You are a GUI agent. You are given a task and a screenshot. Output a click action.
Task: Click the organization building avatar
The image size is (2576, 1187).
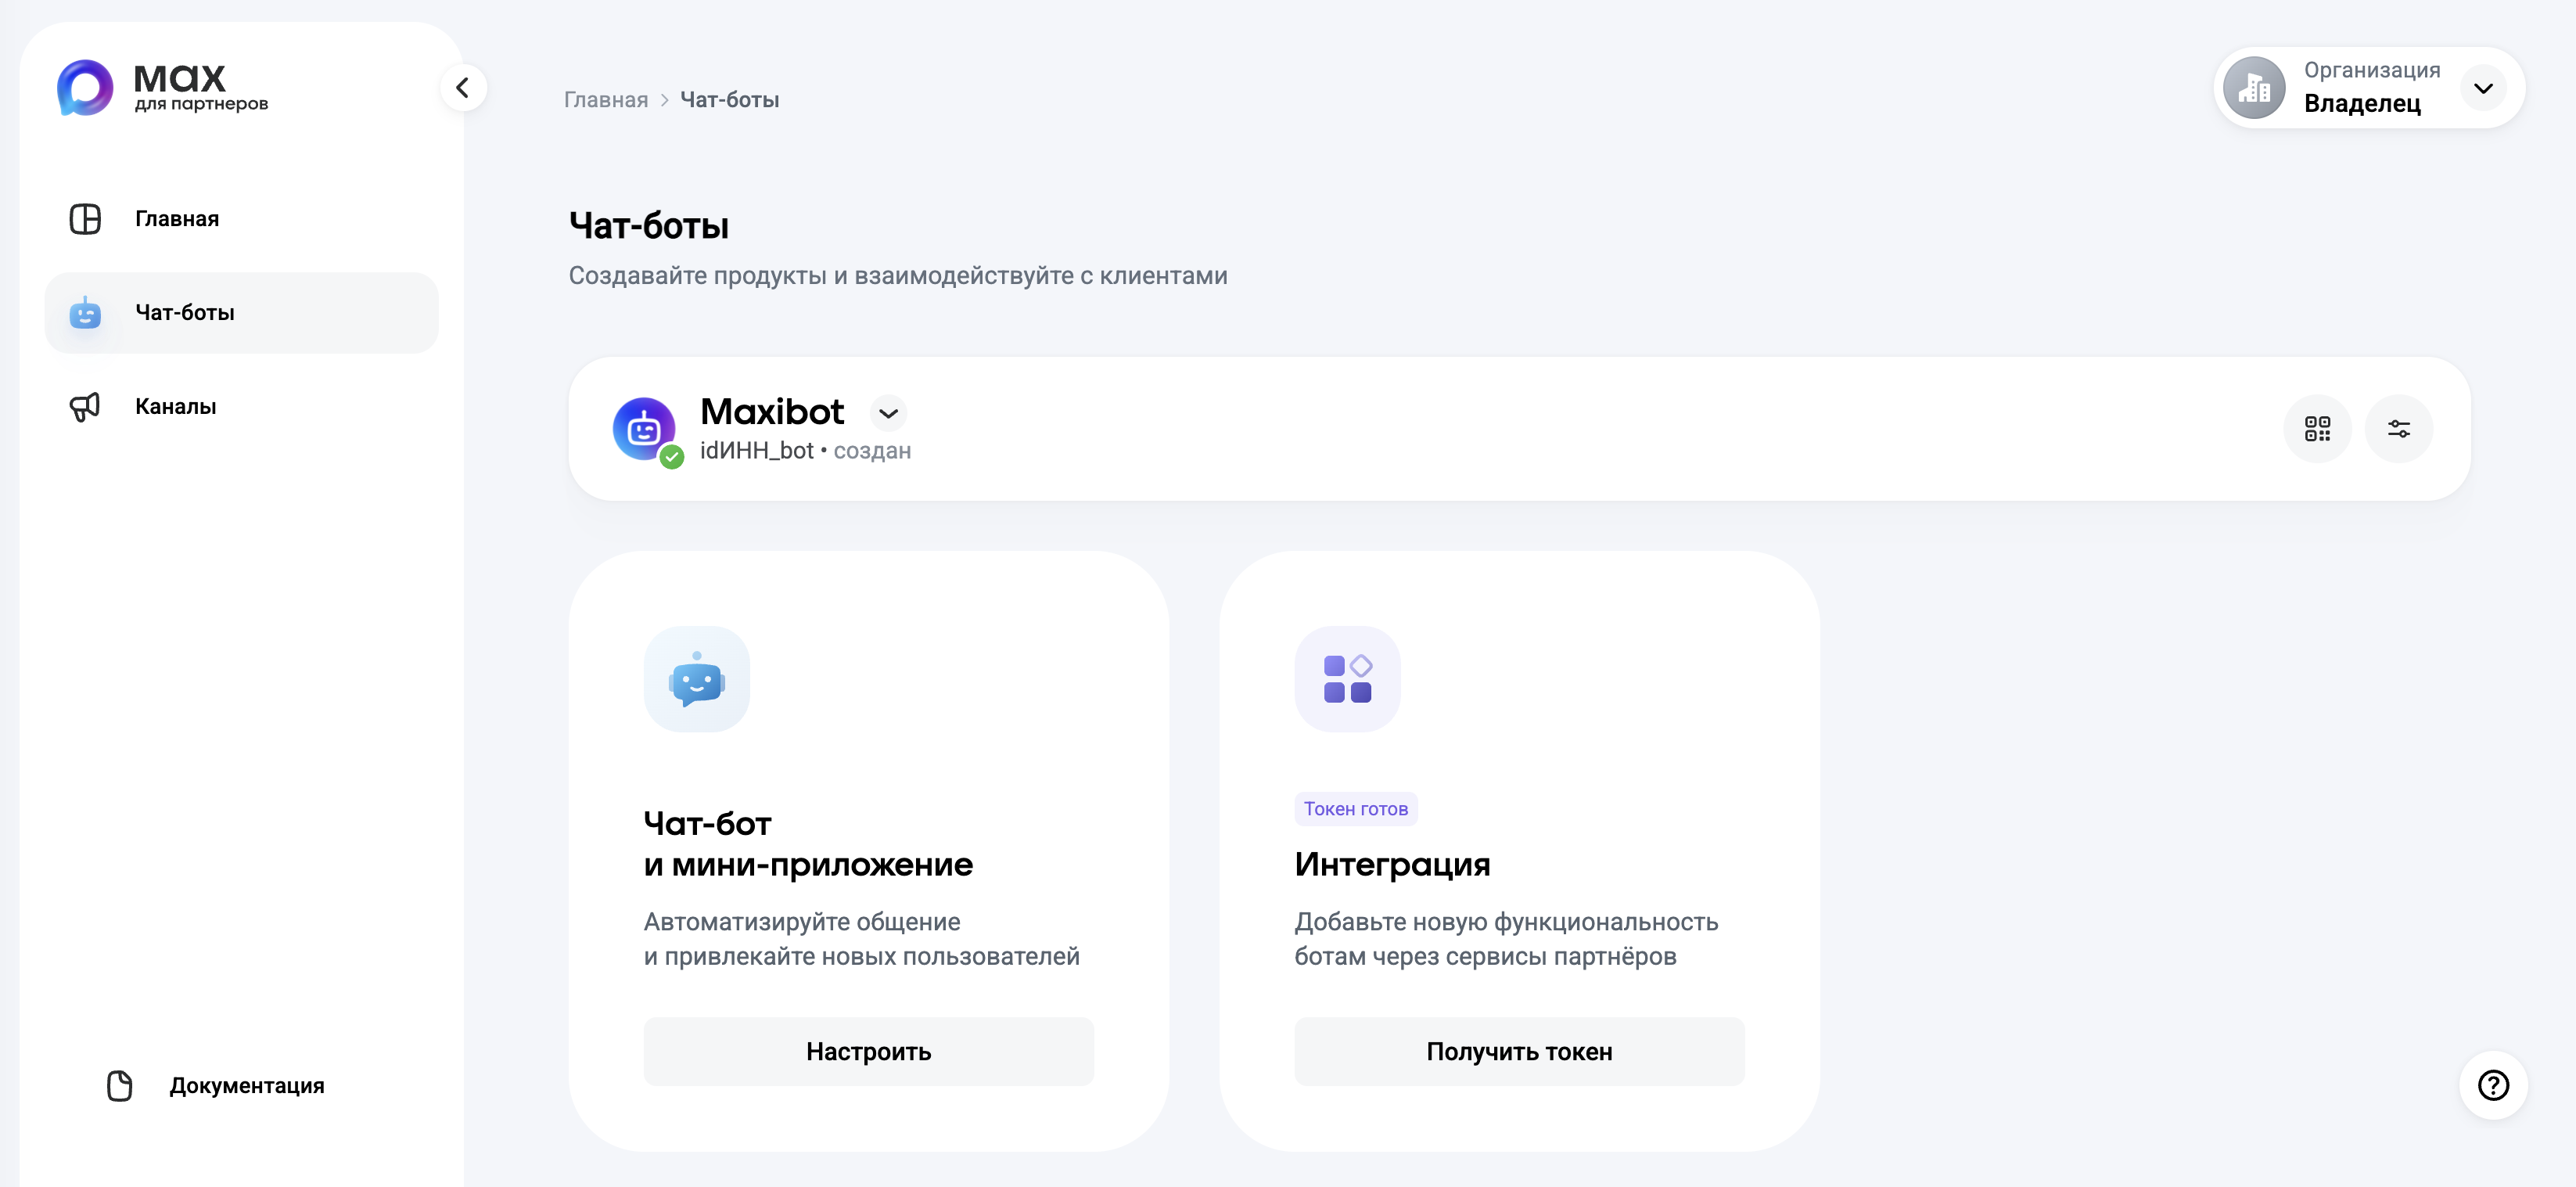pos(2254,88)
